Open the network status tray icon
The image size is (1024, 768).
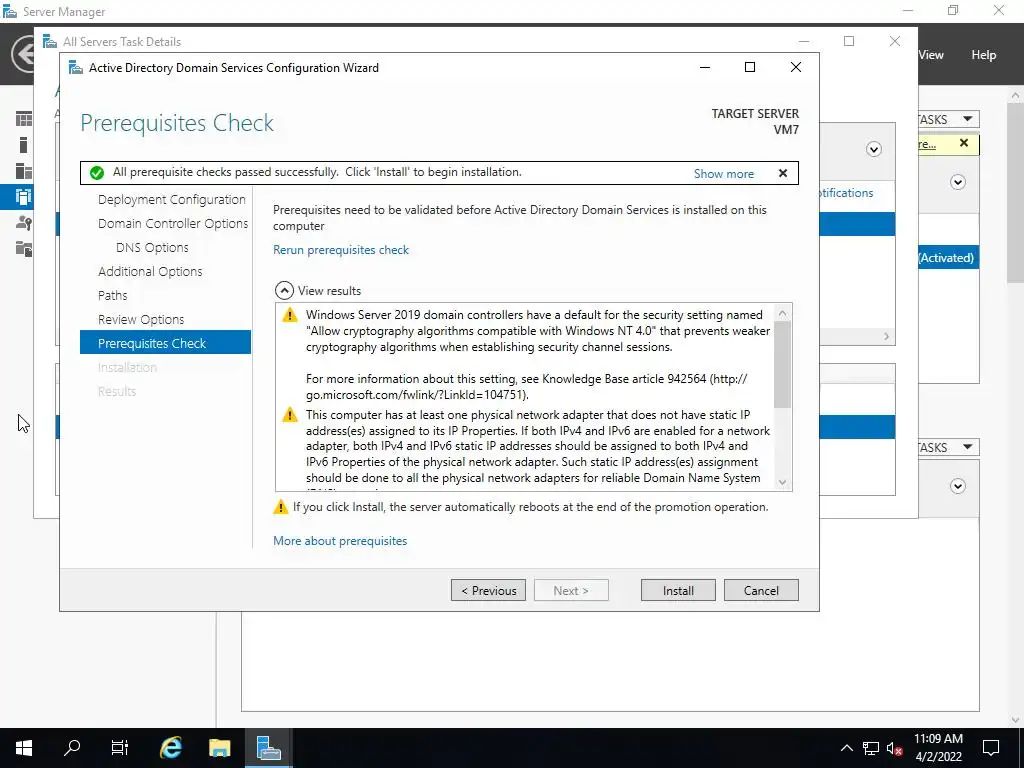(871, 748)
